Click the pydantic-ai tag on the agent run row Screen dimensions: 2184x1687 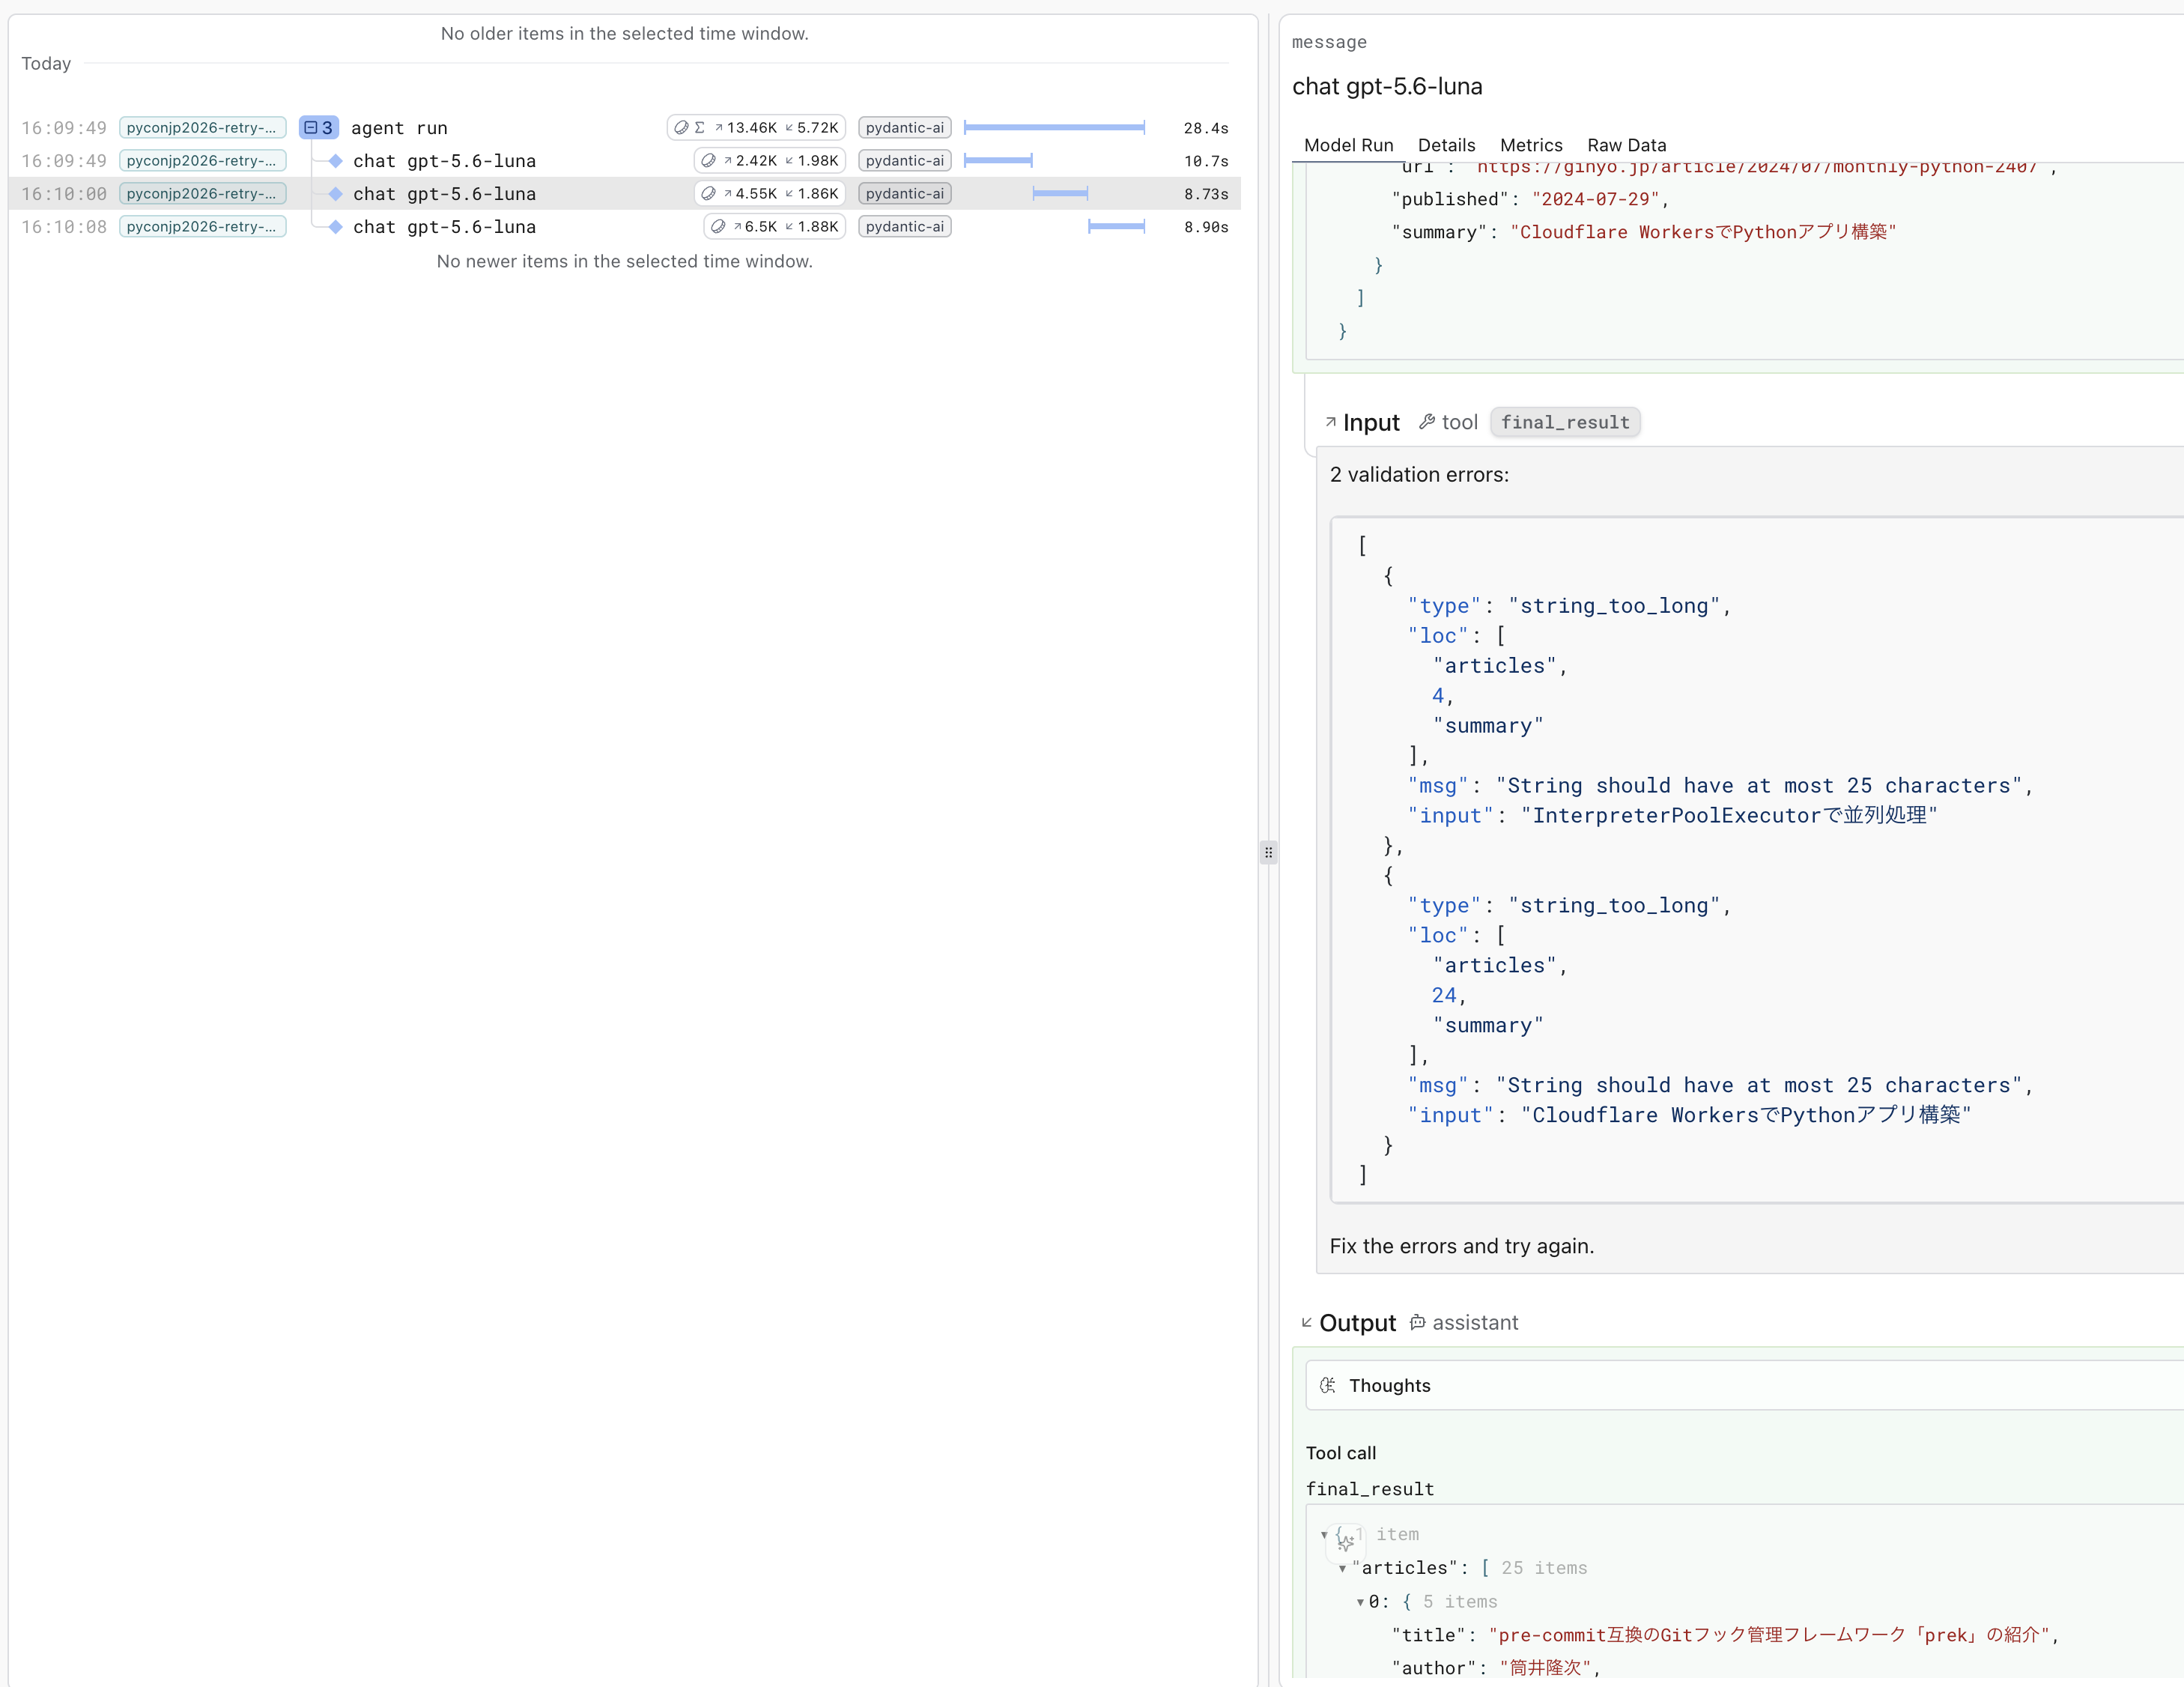click(x=904, y=128)
